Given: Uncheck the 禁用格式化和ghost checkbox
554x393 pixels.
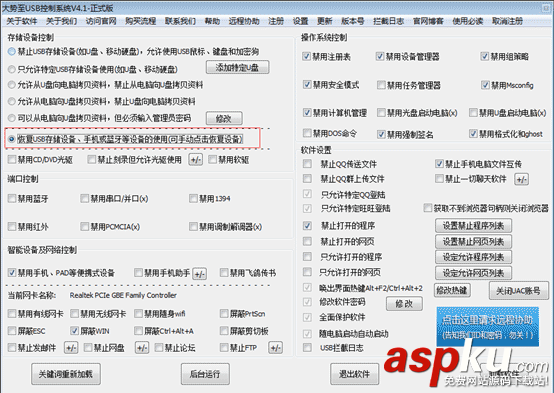Looking at the screenshot, I should (473, 134).
